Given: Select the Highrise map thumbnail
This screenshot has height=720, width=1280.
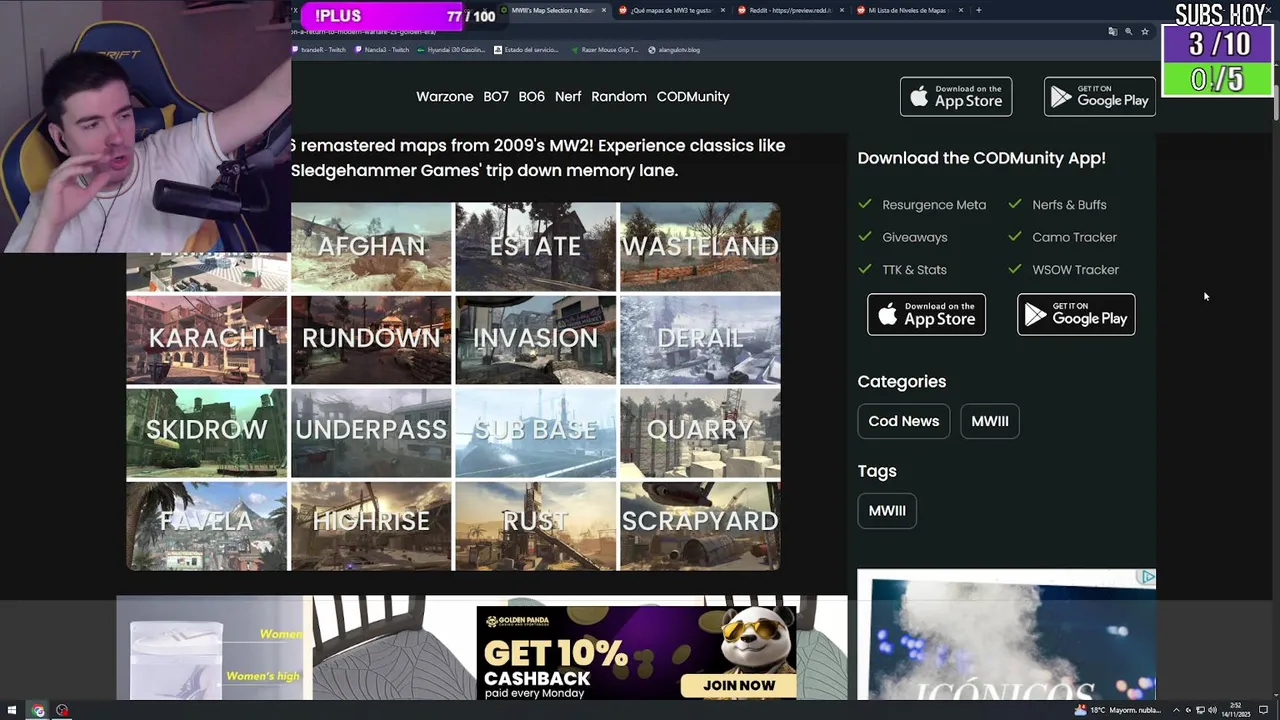Looking at the screenshot, I should pyautogui.click(x=371, y=524).
